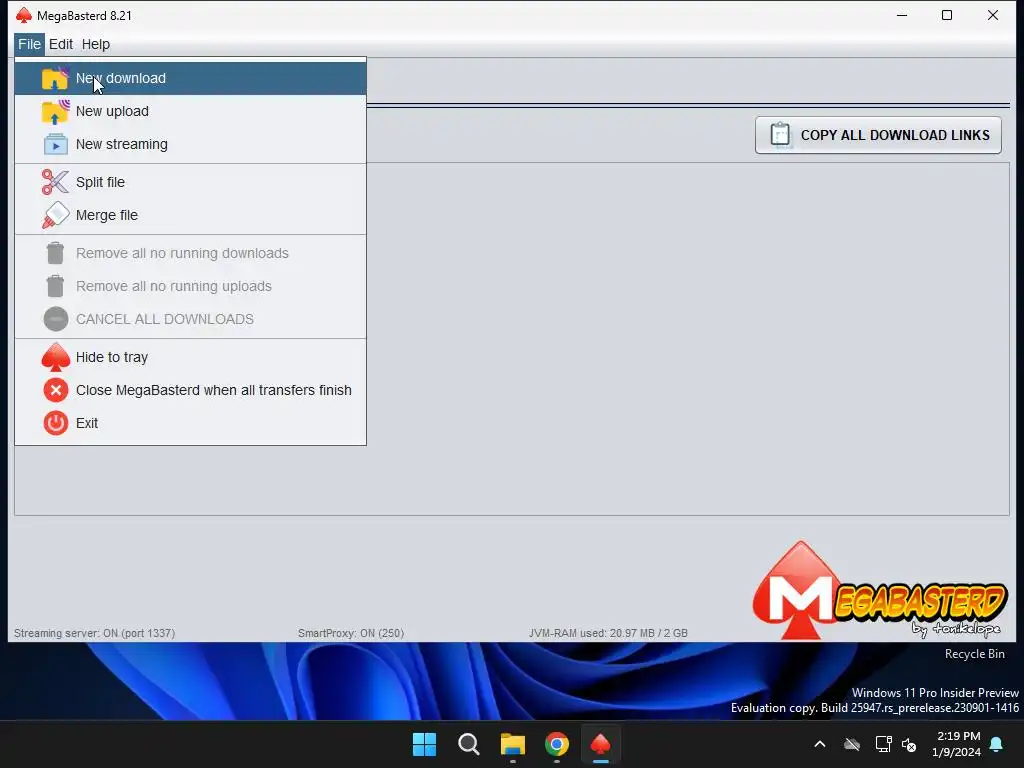Click the clipboard icon on Copy All Download Links
1024x768 pixels.
780,135
